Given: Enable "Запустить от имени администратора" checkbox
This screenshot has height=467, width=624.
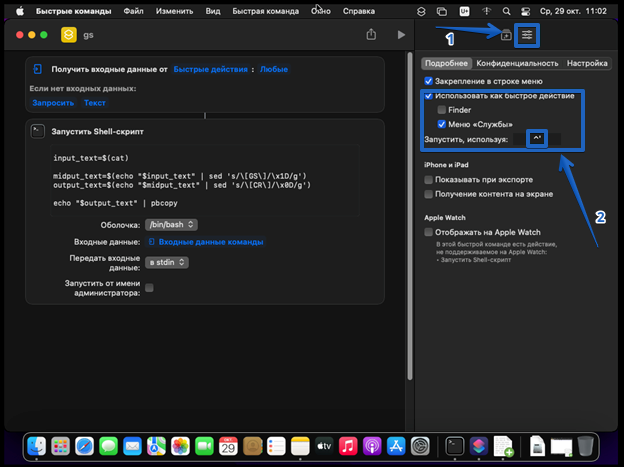Looking at the screenshot, I should [x=149, y=288].
